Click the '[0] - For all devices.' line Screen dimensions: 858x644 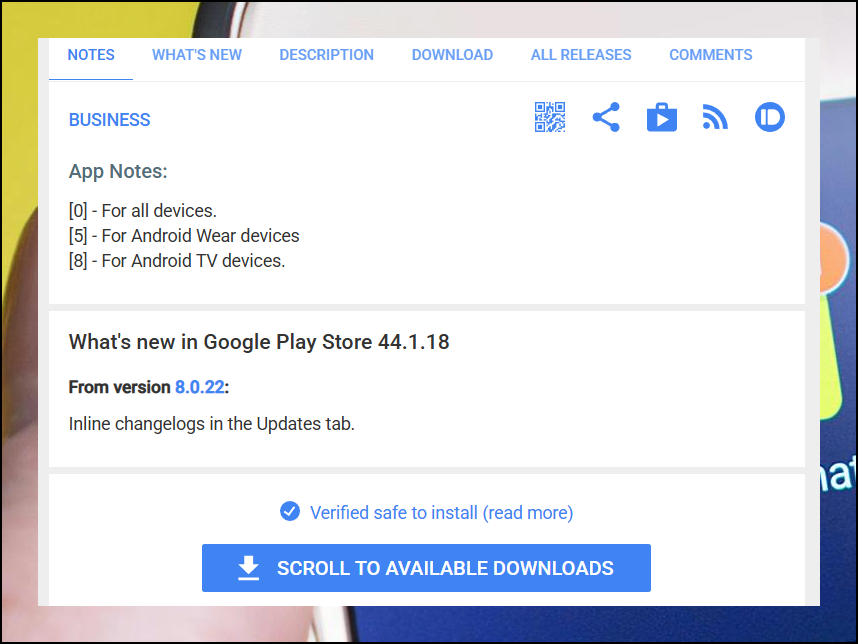point(143,211)
